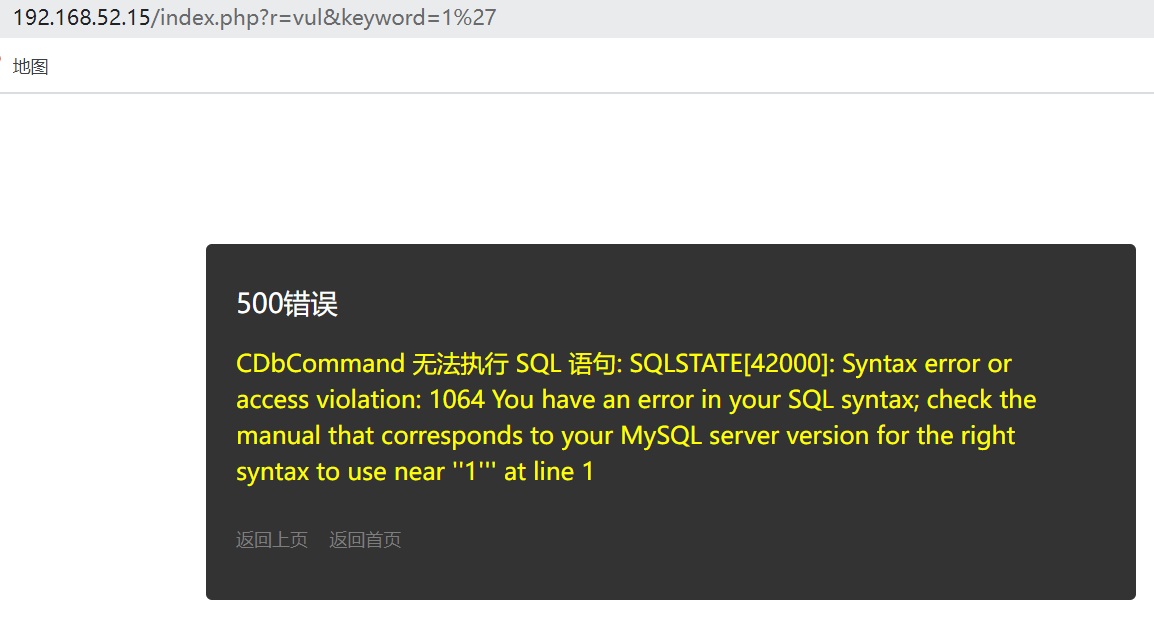Click the 'at line 1' text
Screen dimensions: 1154x638
[548, 472]
